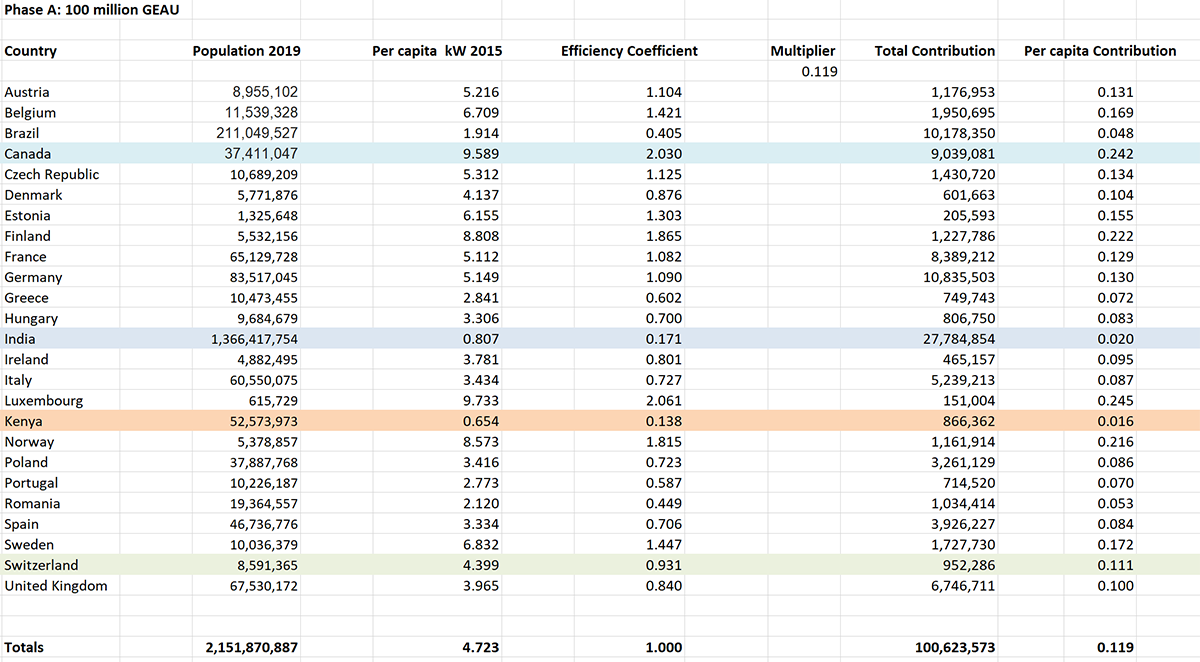Click Finland's efficiency coefficient 1.865
The height and width of the screenshot is (662, 1200).
point(664,236)
